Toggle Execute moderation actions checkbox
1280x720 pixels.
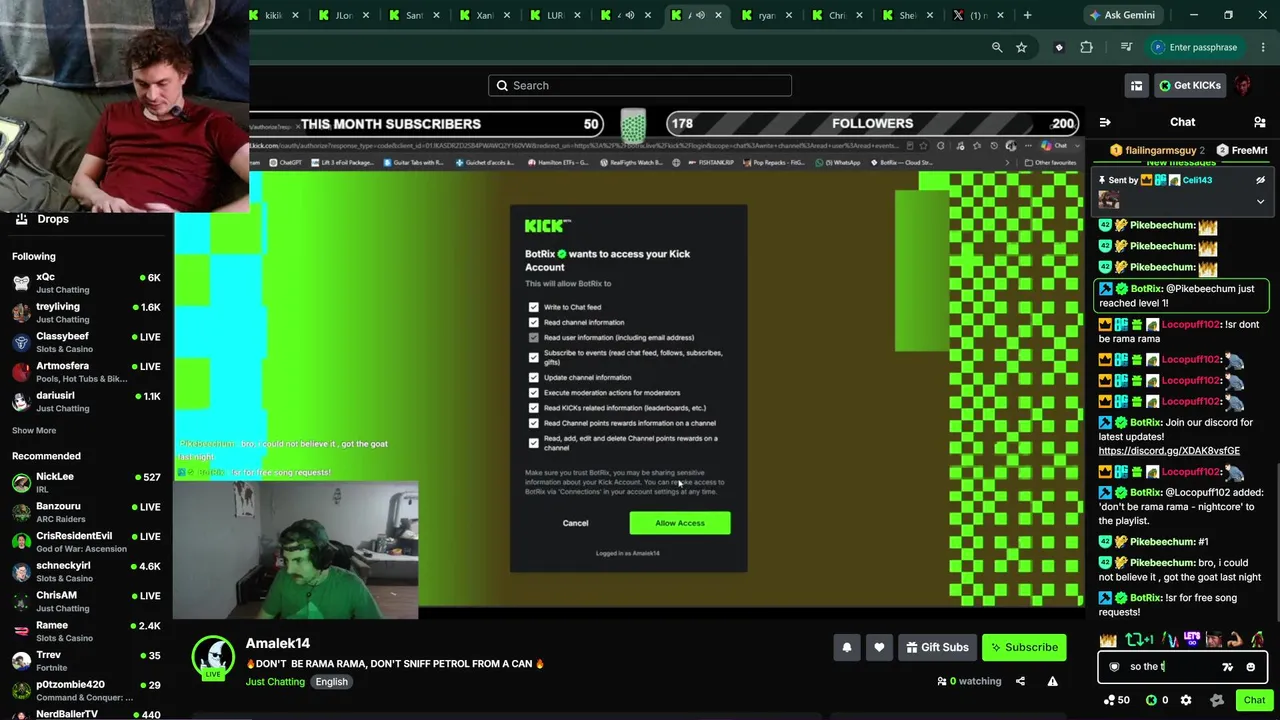click(x=534, y=392)
